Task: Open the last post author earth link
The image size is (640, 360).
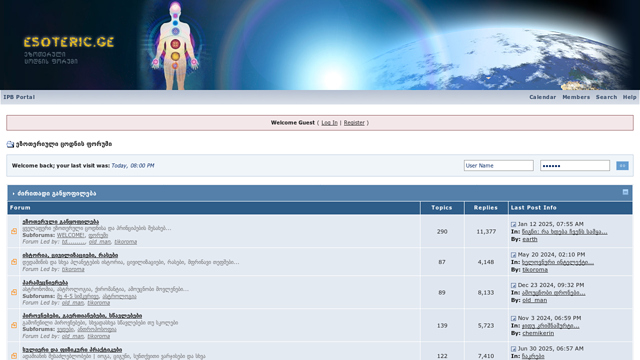Action: pos(530,239)
